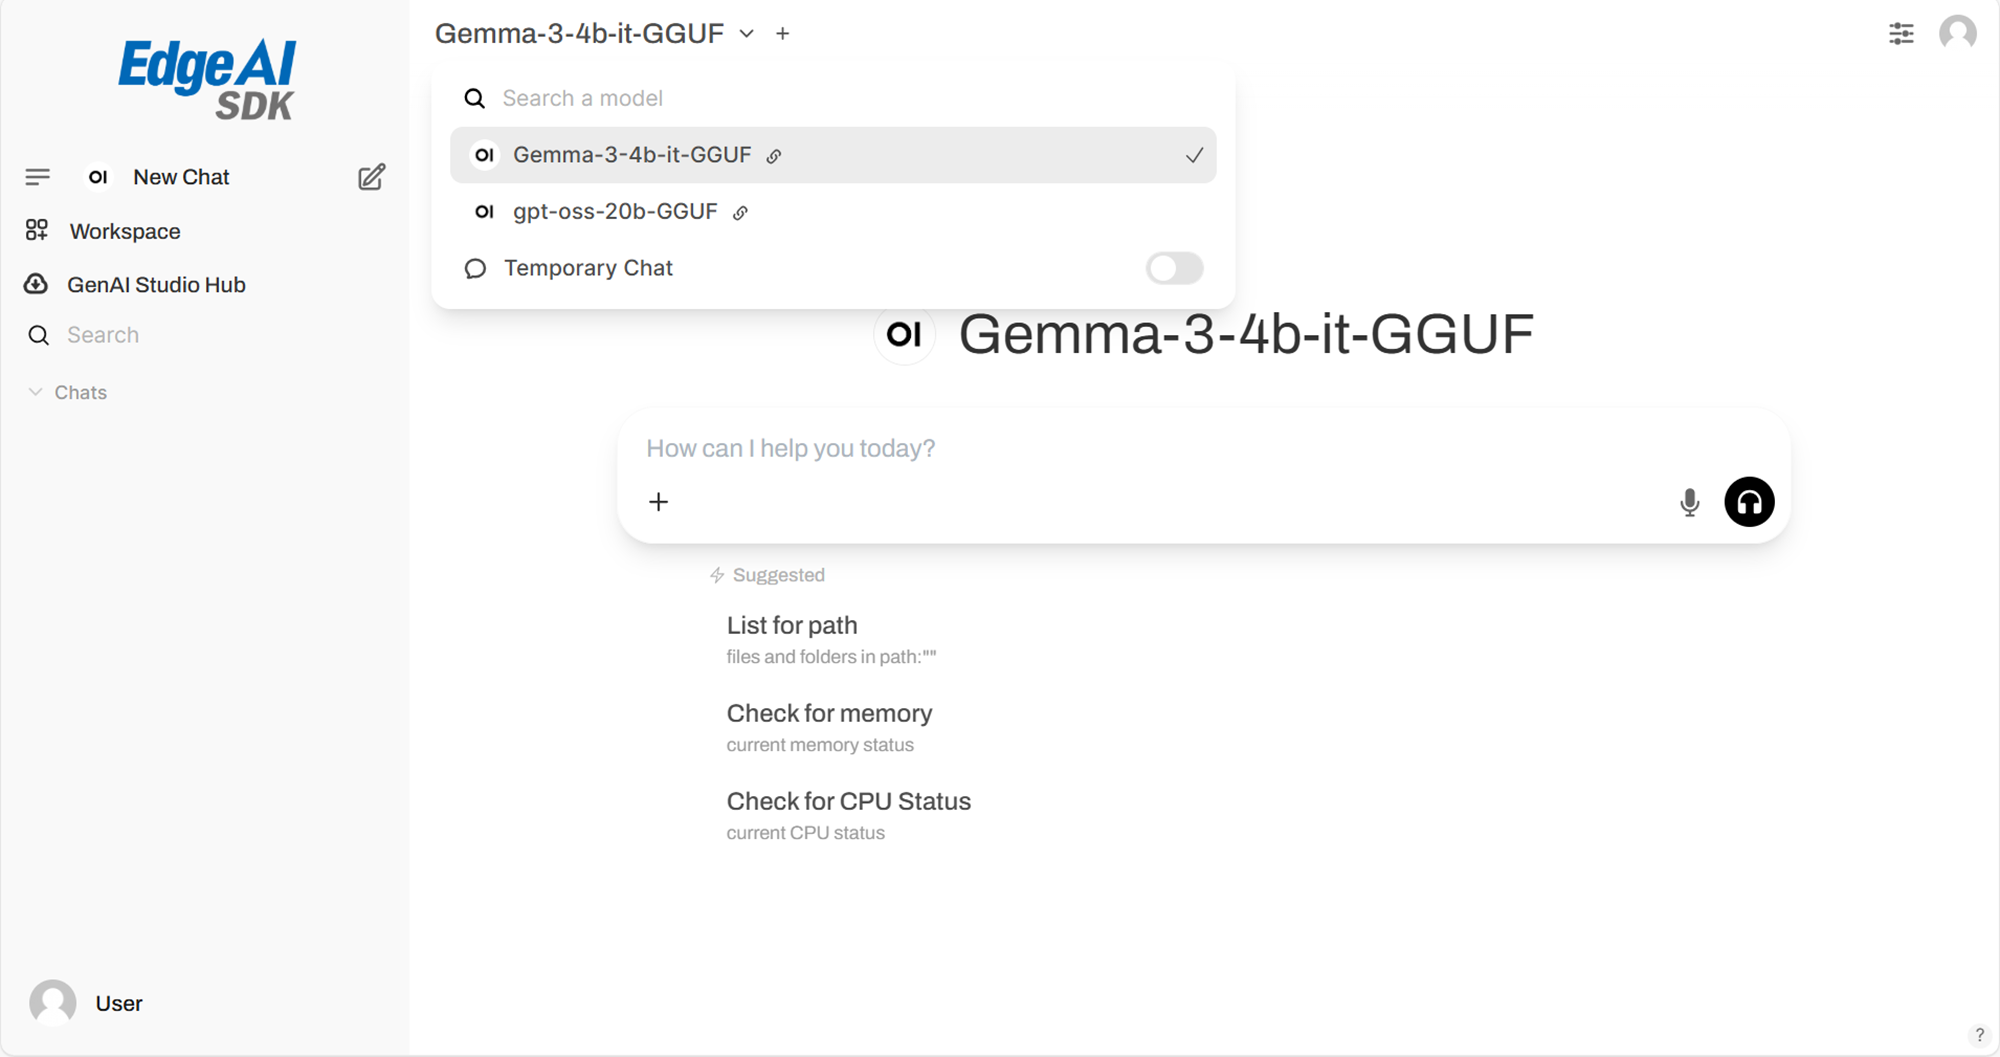Click the plus icon in message box

click(658, 502)
